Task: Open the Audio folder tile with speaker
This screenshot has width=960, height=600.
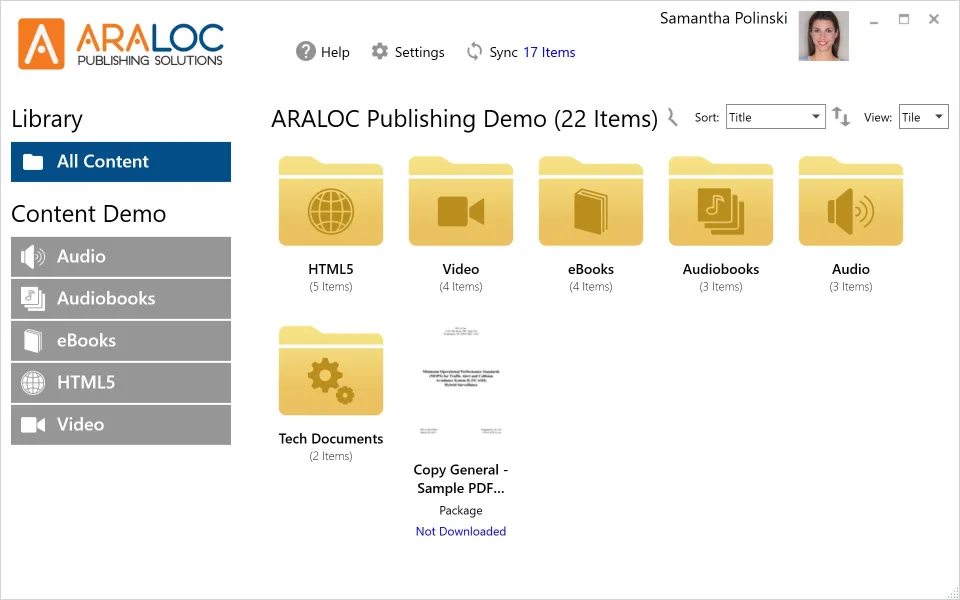Action: pos(850,201)
